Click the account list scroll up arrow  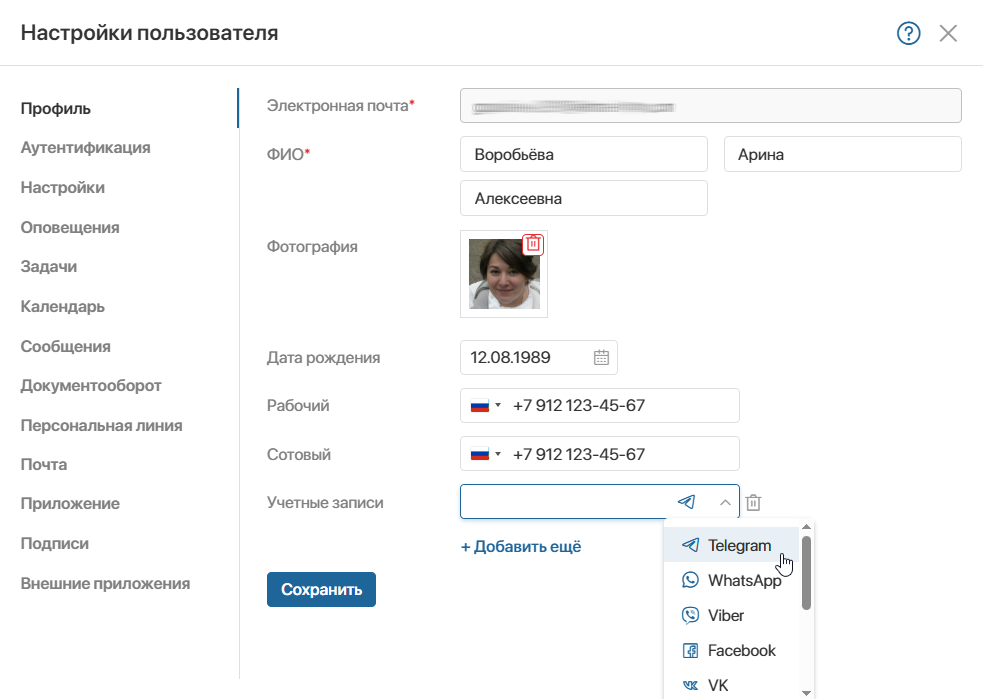click(x=806, y=527)
